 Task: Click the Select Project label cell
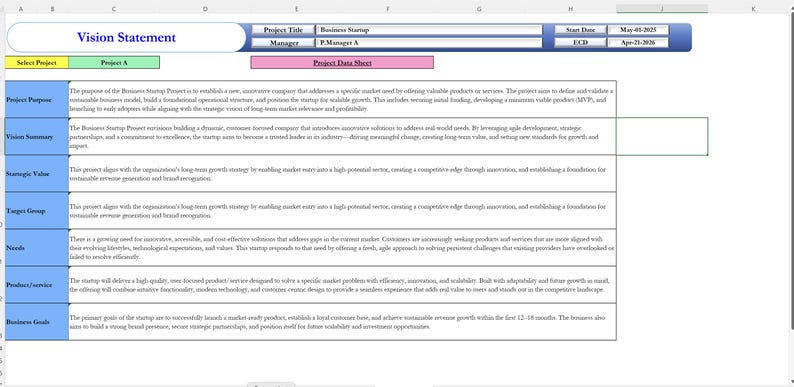[36, 63]
